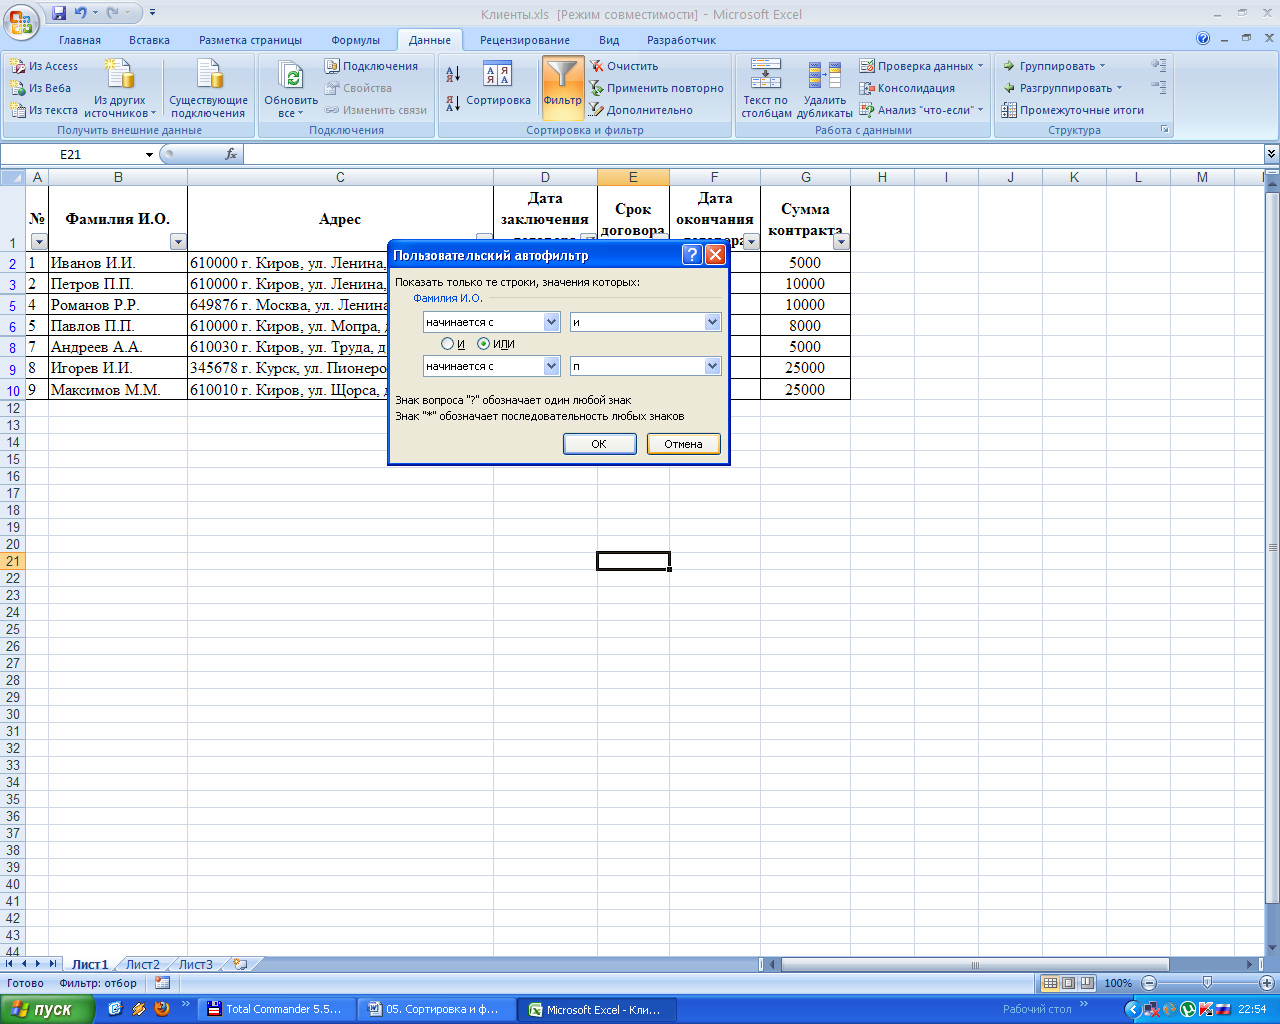This screenshot has height=1024, width=1280.
Task: Reapply filter (Применить повторно)
Action: (x=656, y=88)
